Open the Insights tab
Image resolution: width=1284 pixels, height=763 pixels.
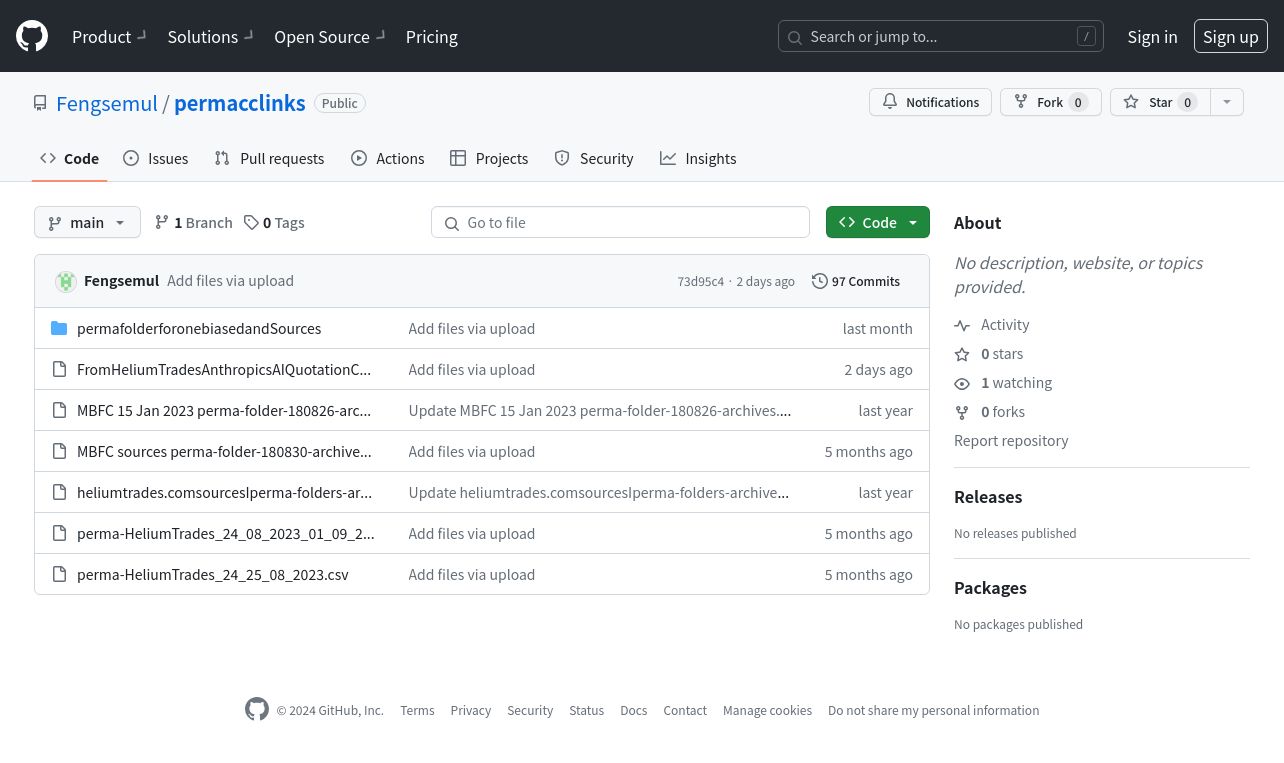(698, 158)
